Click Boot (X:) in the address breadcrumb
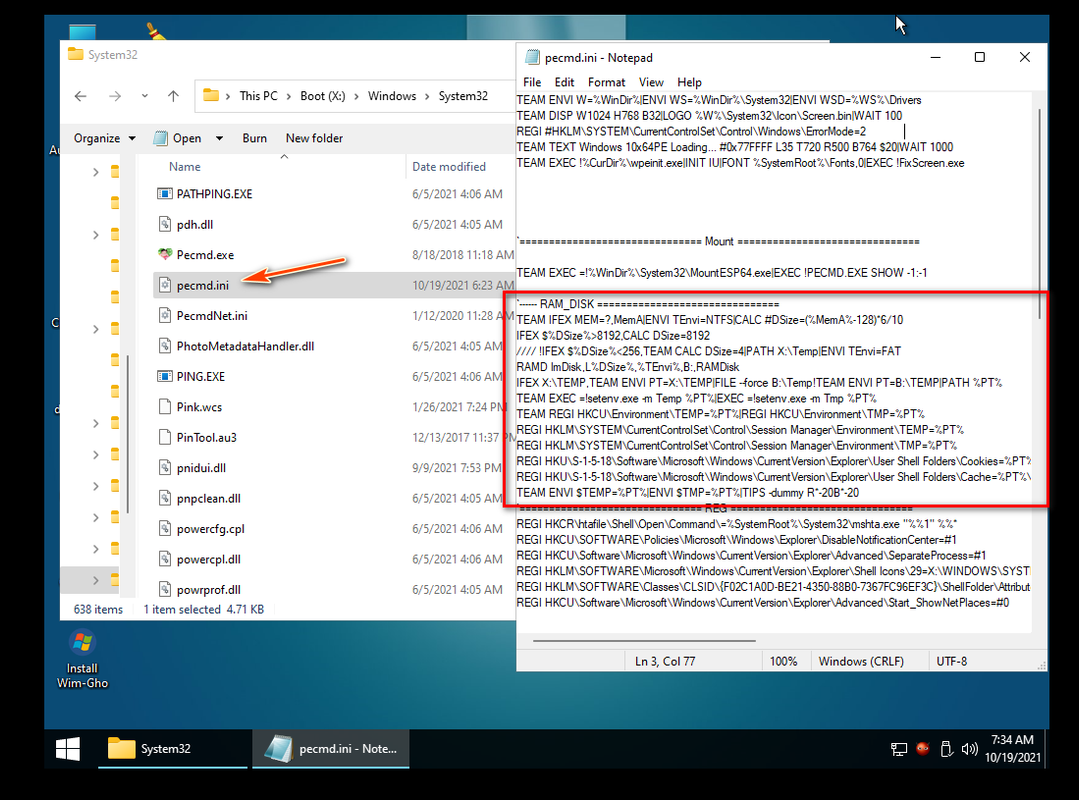Screen dimensions: 1079x800 point(323,96)
